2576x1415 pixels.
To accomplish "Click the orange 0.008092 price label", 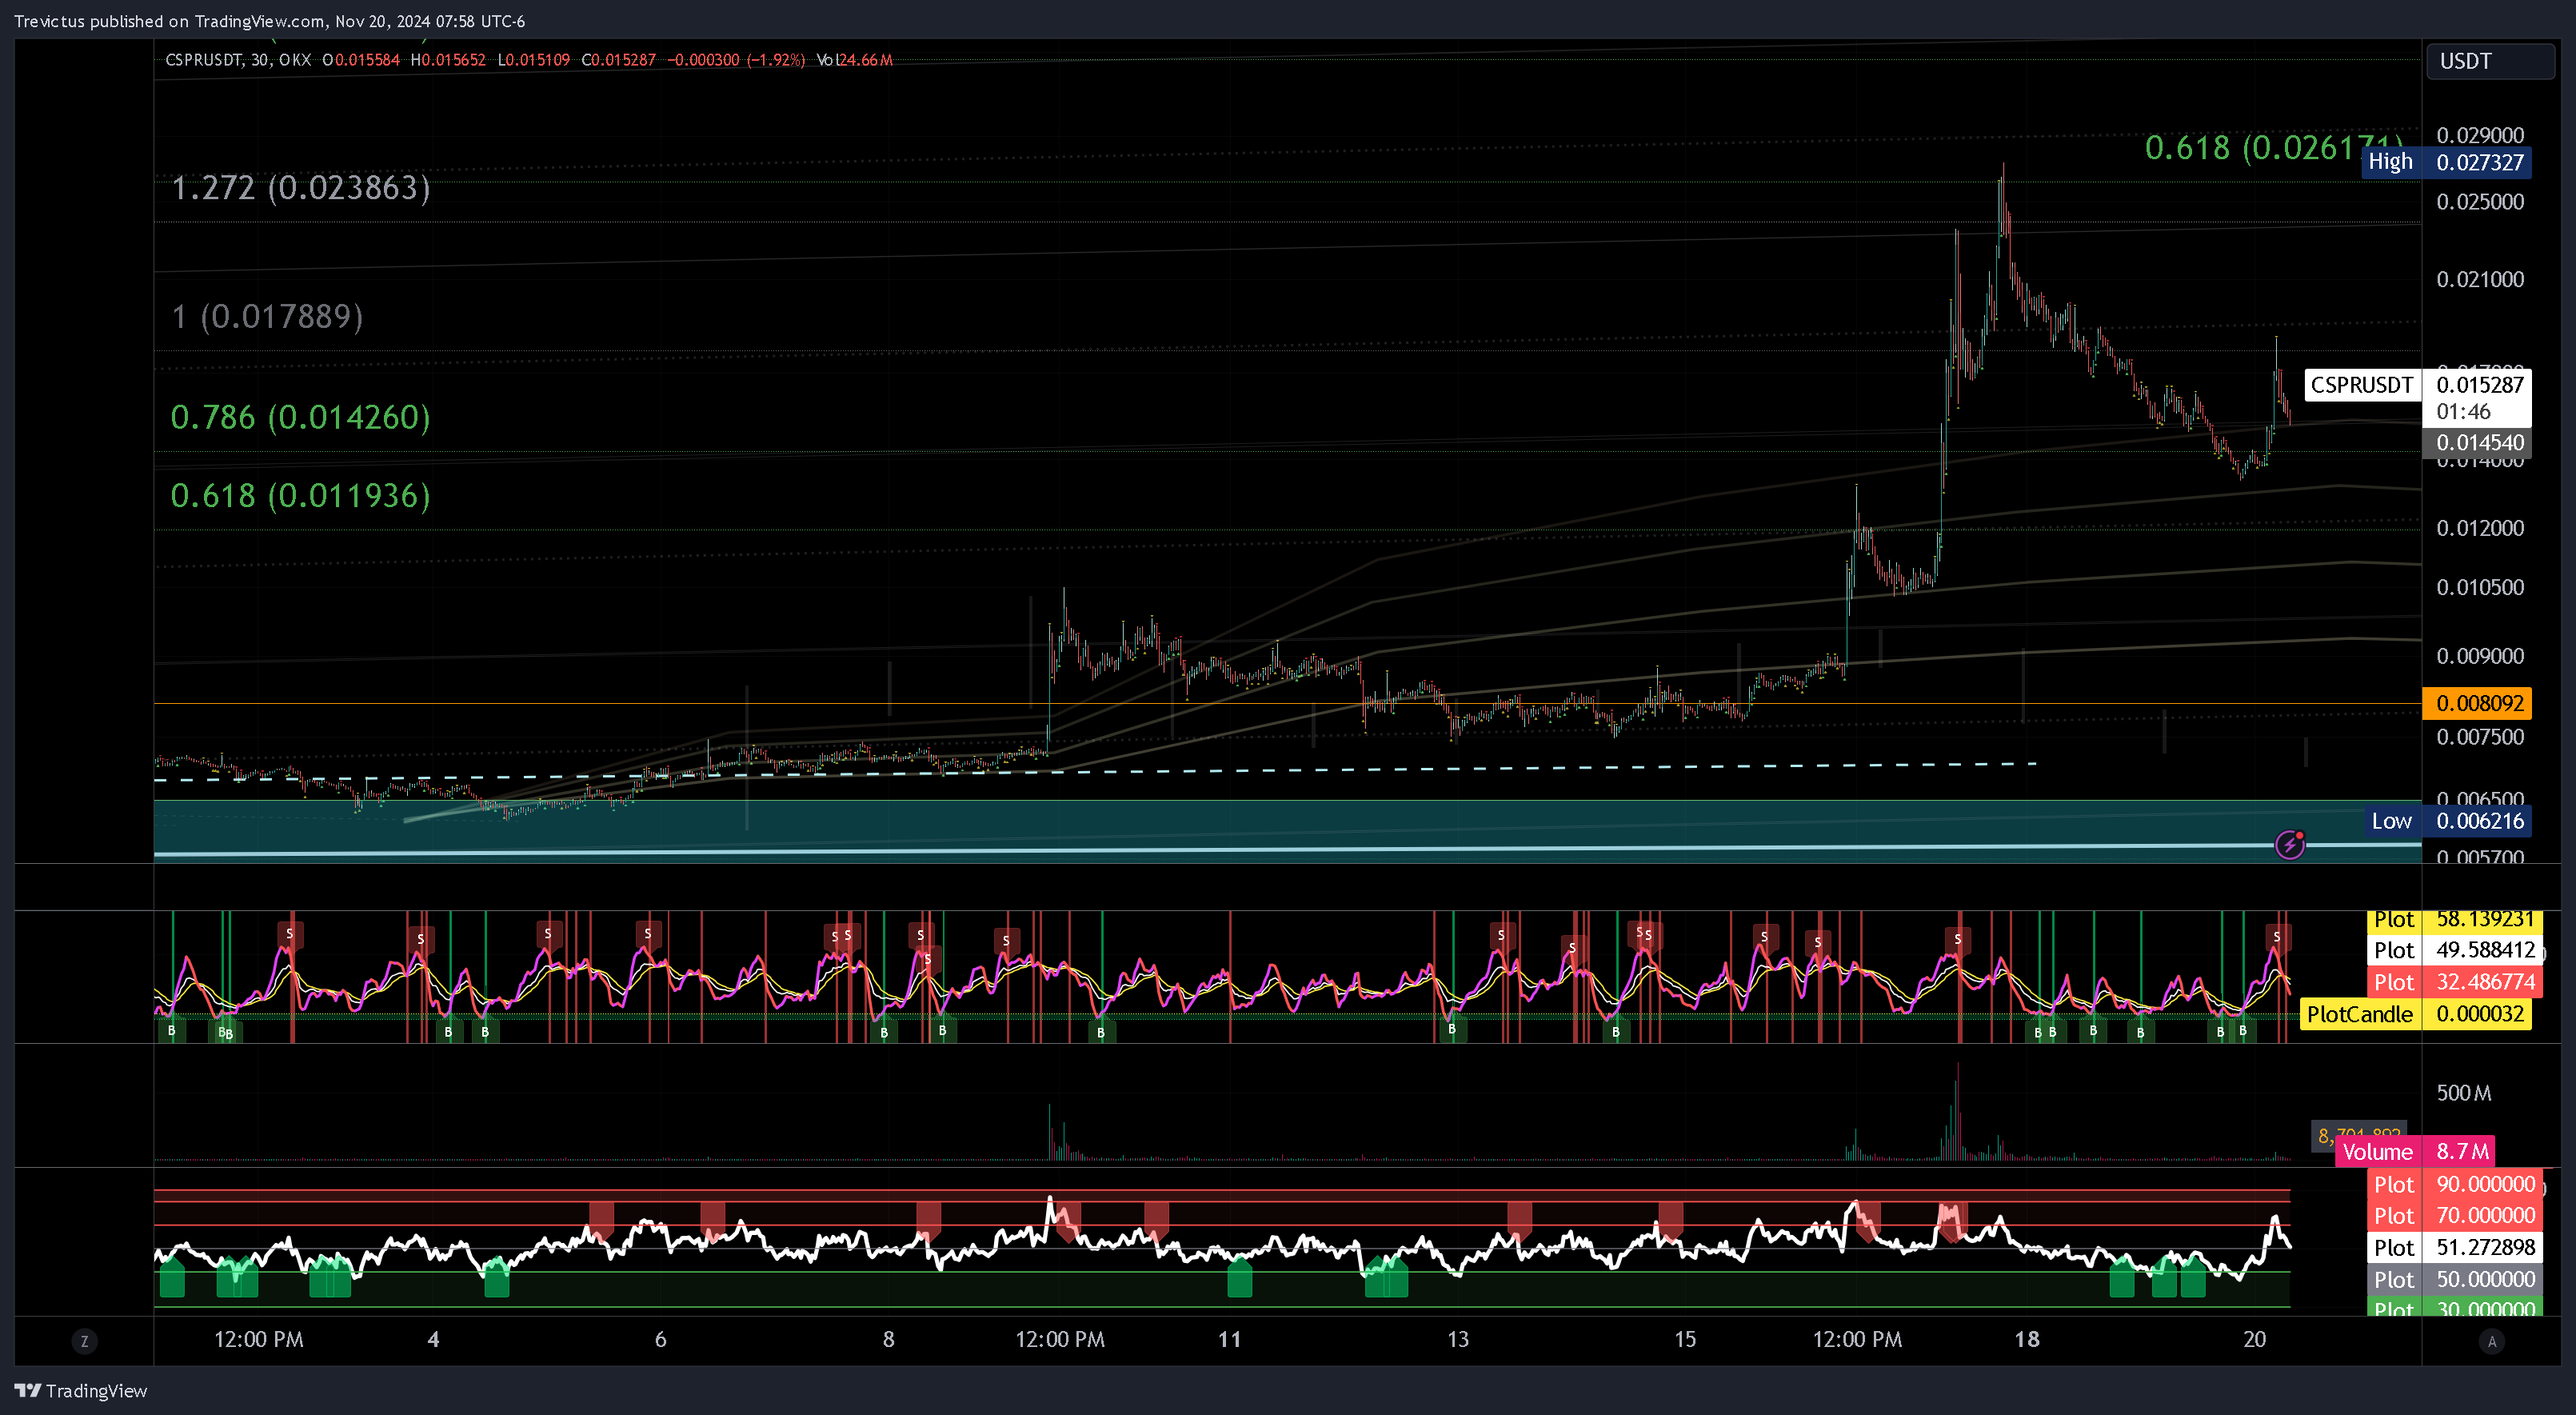I will [2477, 703].
